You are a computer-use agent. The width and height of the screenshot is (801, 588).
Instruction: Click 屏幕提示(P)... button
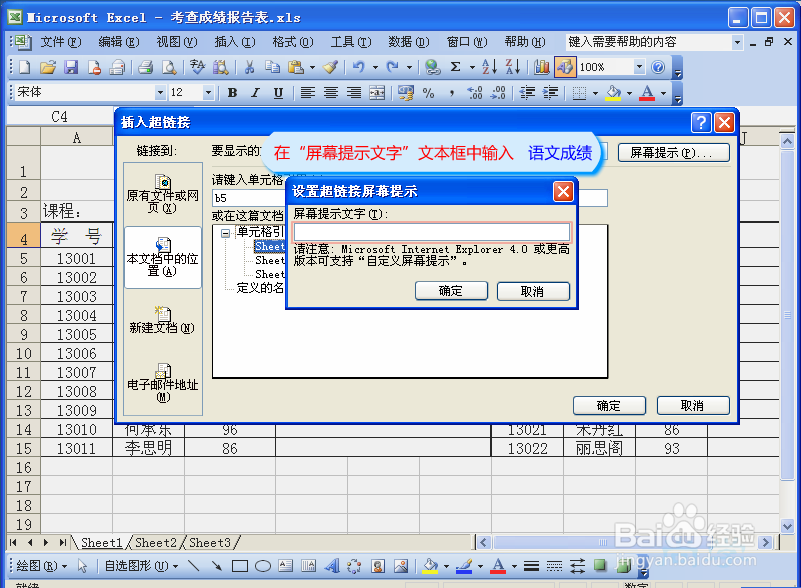(673, 152)
